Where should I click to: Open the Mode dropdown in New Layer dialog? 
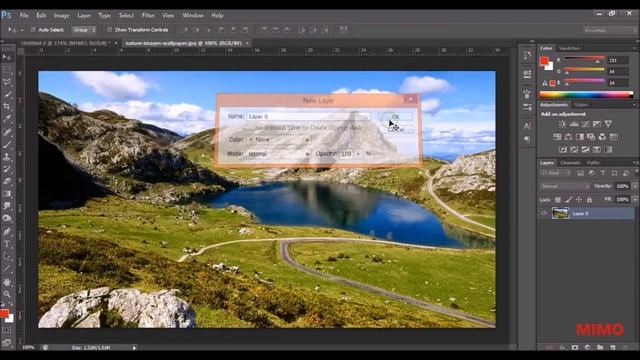pyautogui.click(x=279, y=154)
